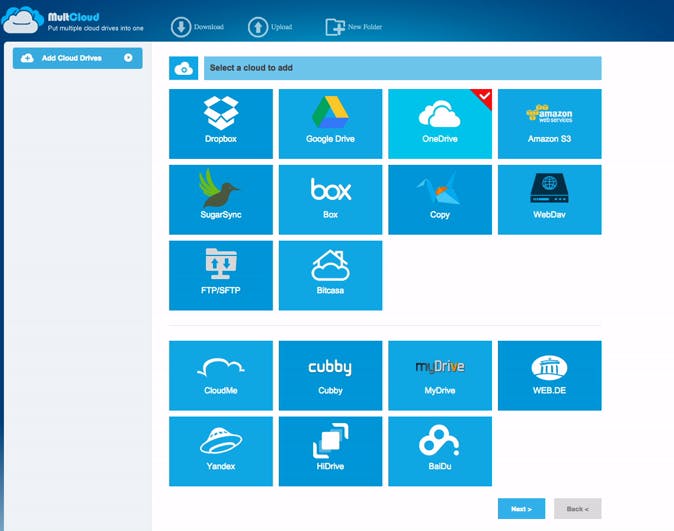The width and height of the screenshot is (674, 531).
Task: Click the MultCloud logo
Action: [x=22, y=20]
